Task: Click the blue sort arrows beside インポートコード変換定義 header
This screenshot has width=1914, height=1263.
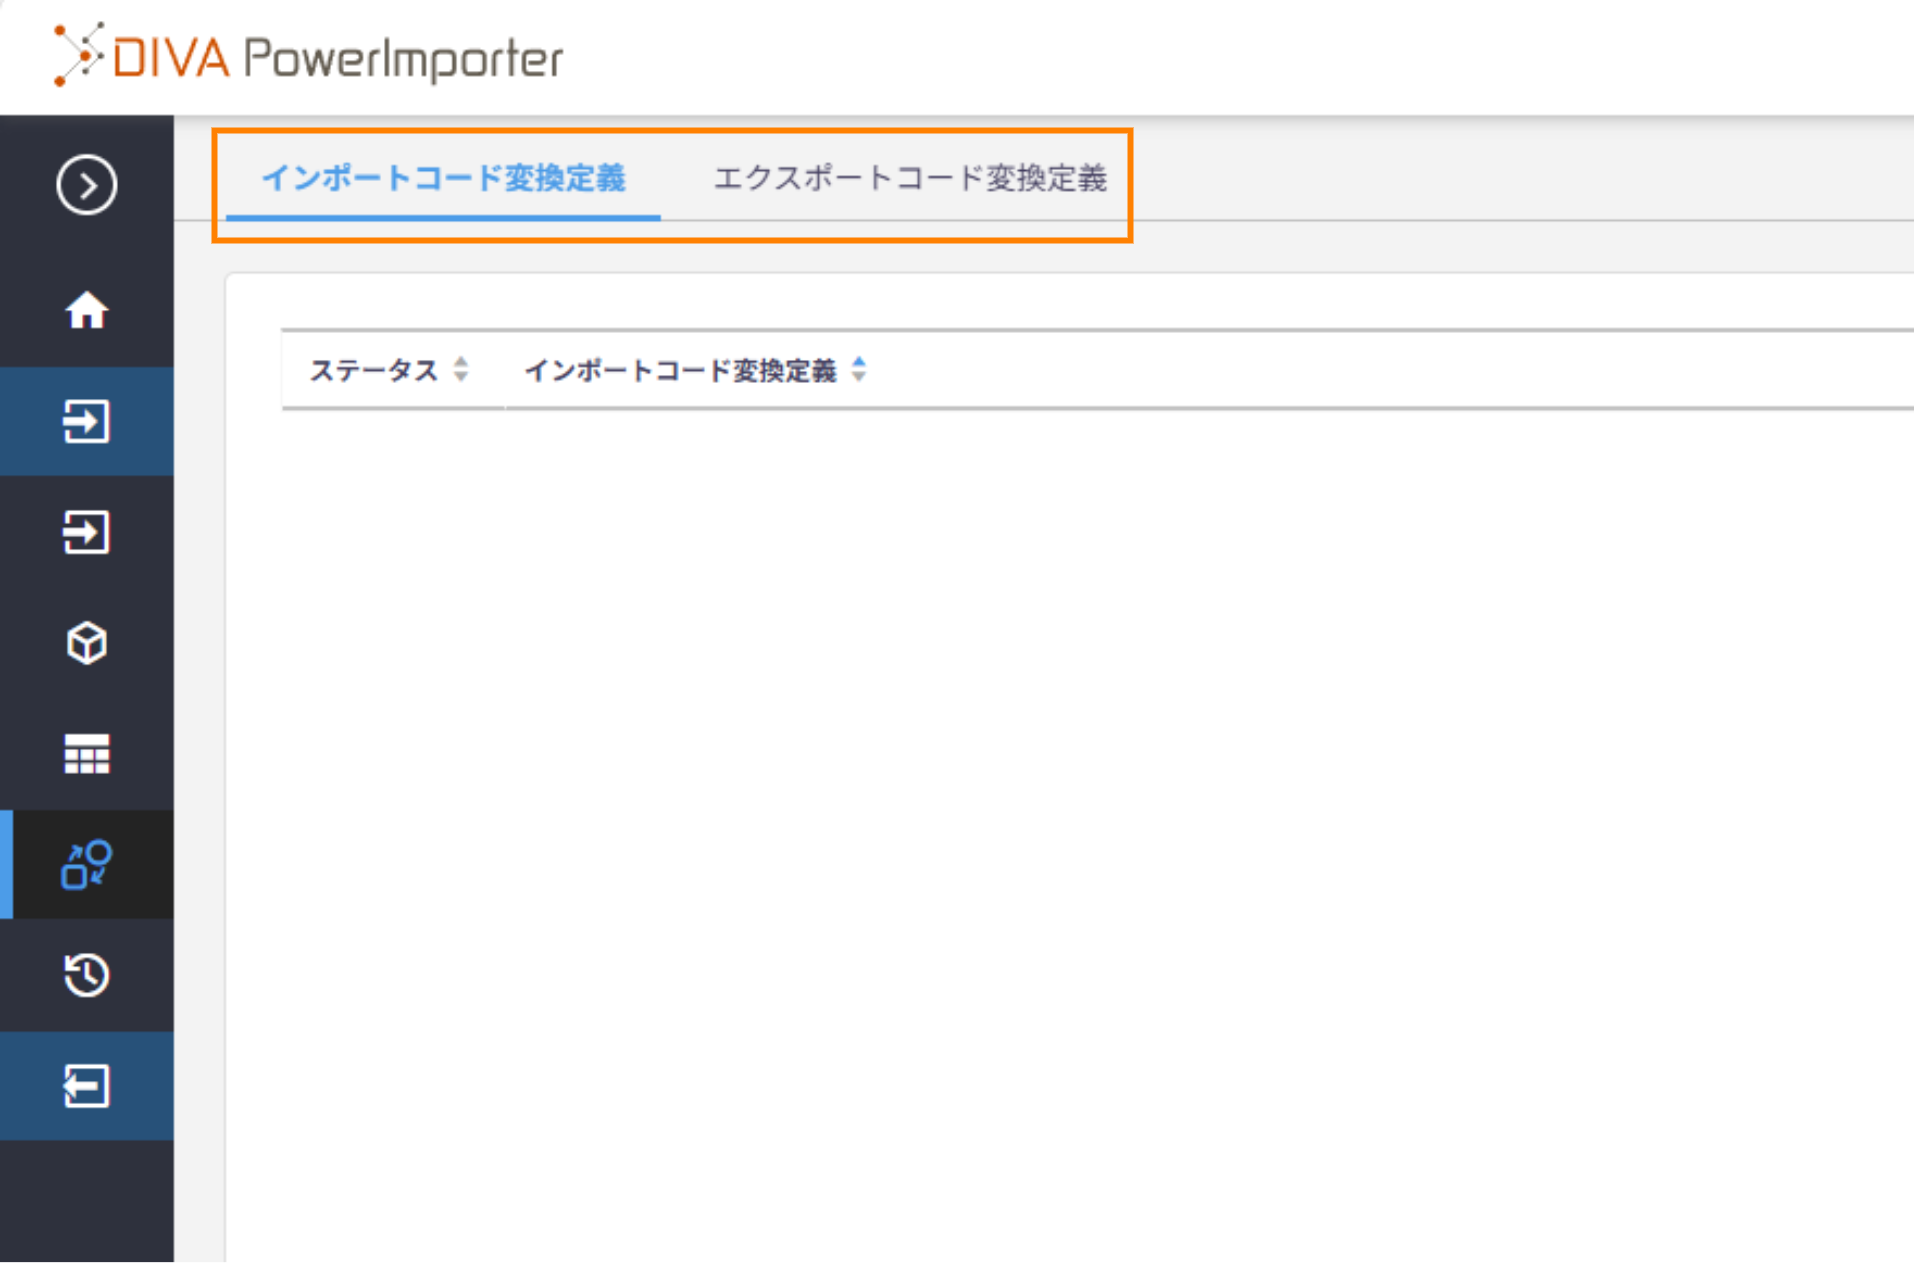Action: tap(859, 370)
